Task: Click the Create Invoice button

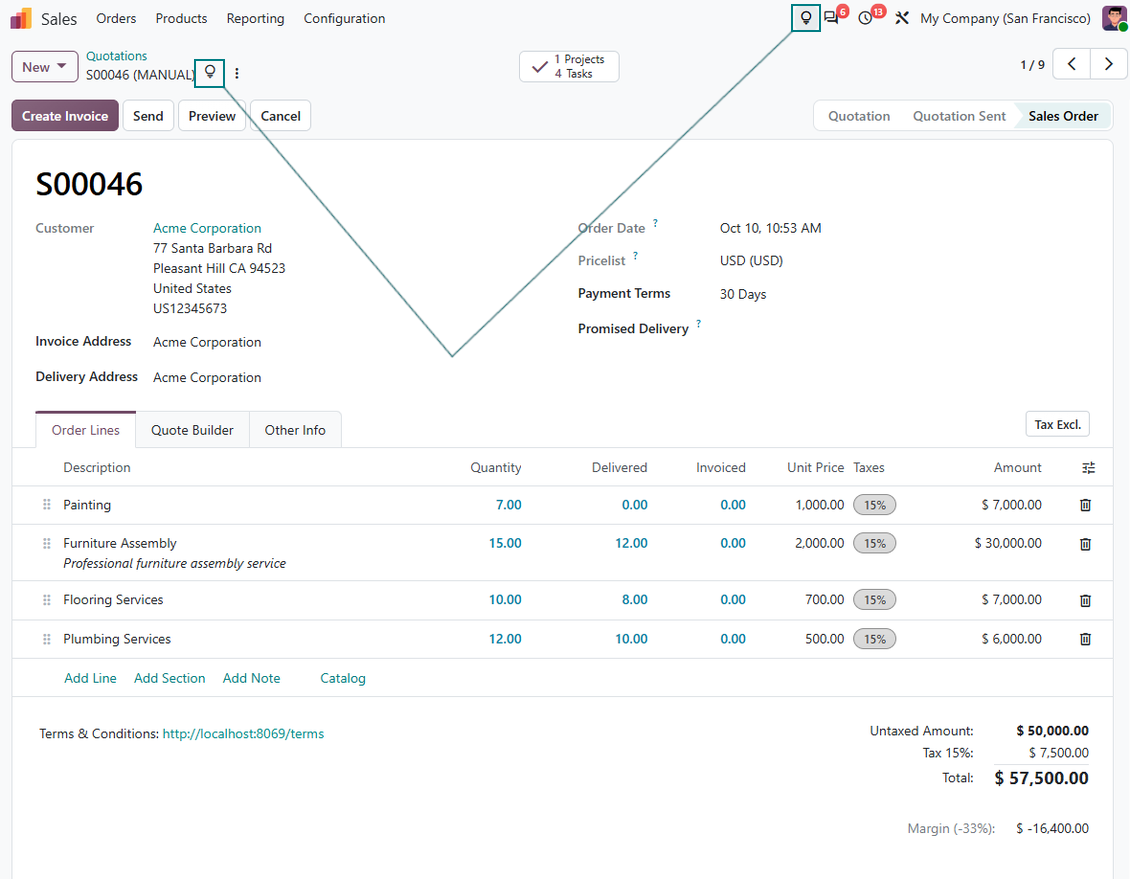Action: (x=65, y=116)
